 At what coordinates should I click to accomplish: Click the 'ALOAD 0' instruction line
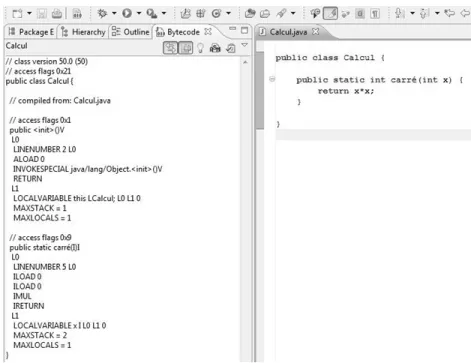pyautogui.click(x=29, y=159)
